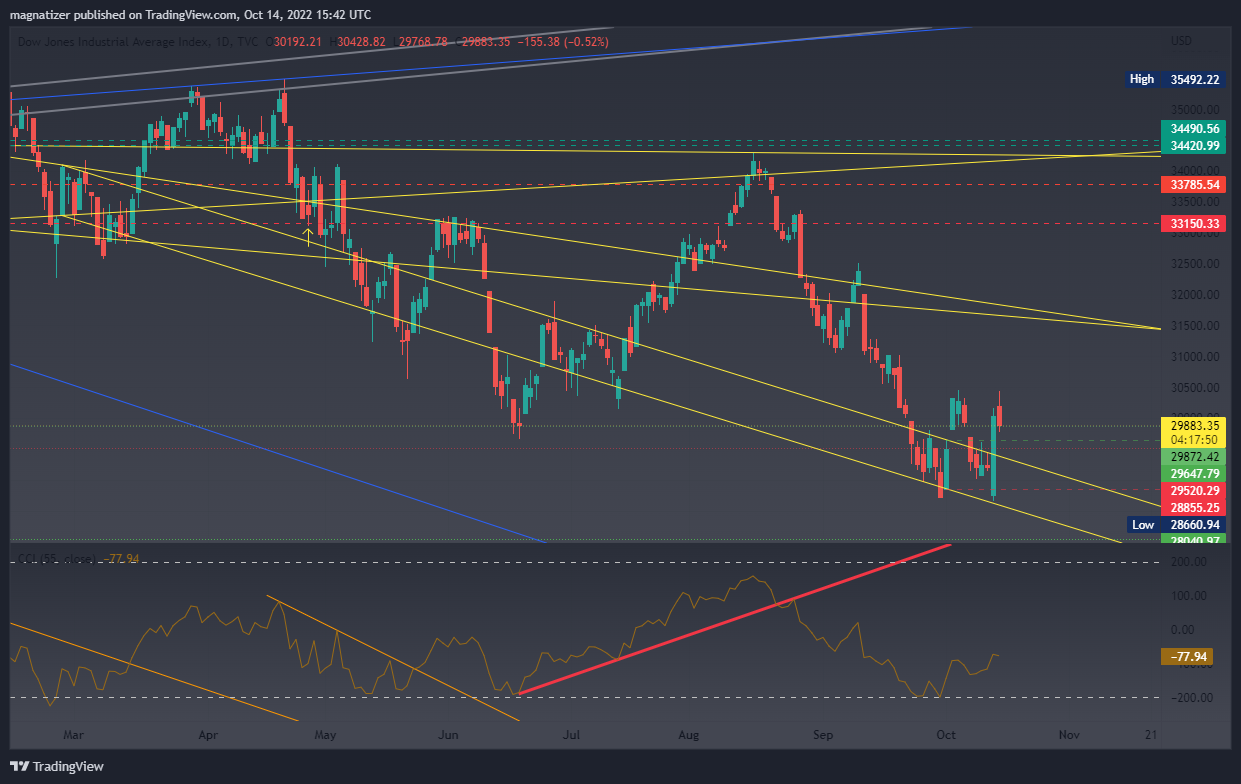This screenshot has height=784, width=1241.
Task: Select the Low 28660.94 price label
Action: point(1174,525)
